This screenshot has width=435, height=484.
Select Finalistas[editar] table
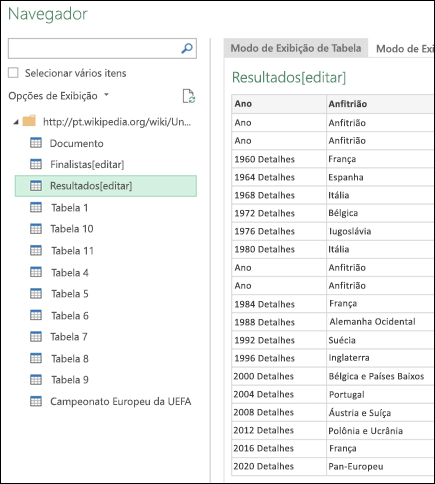tap(87, 164)
